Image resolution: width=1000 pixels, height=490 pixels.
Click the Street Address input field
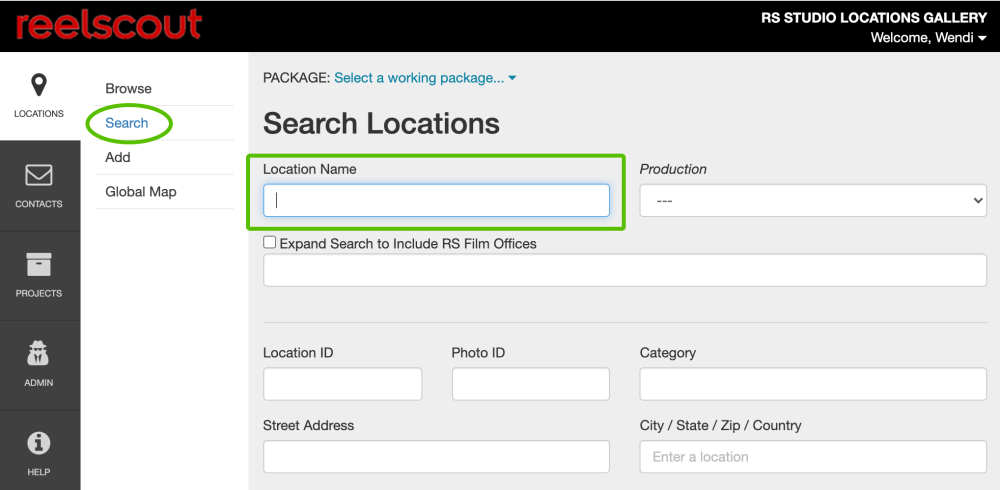436,457
